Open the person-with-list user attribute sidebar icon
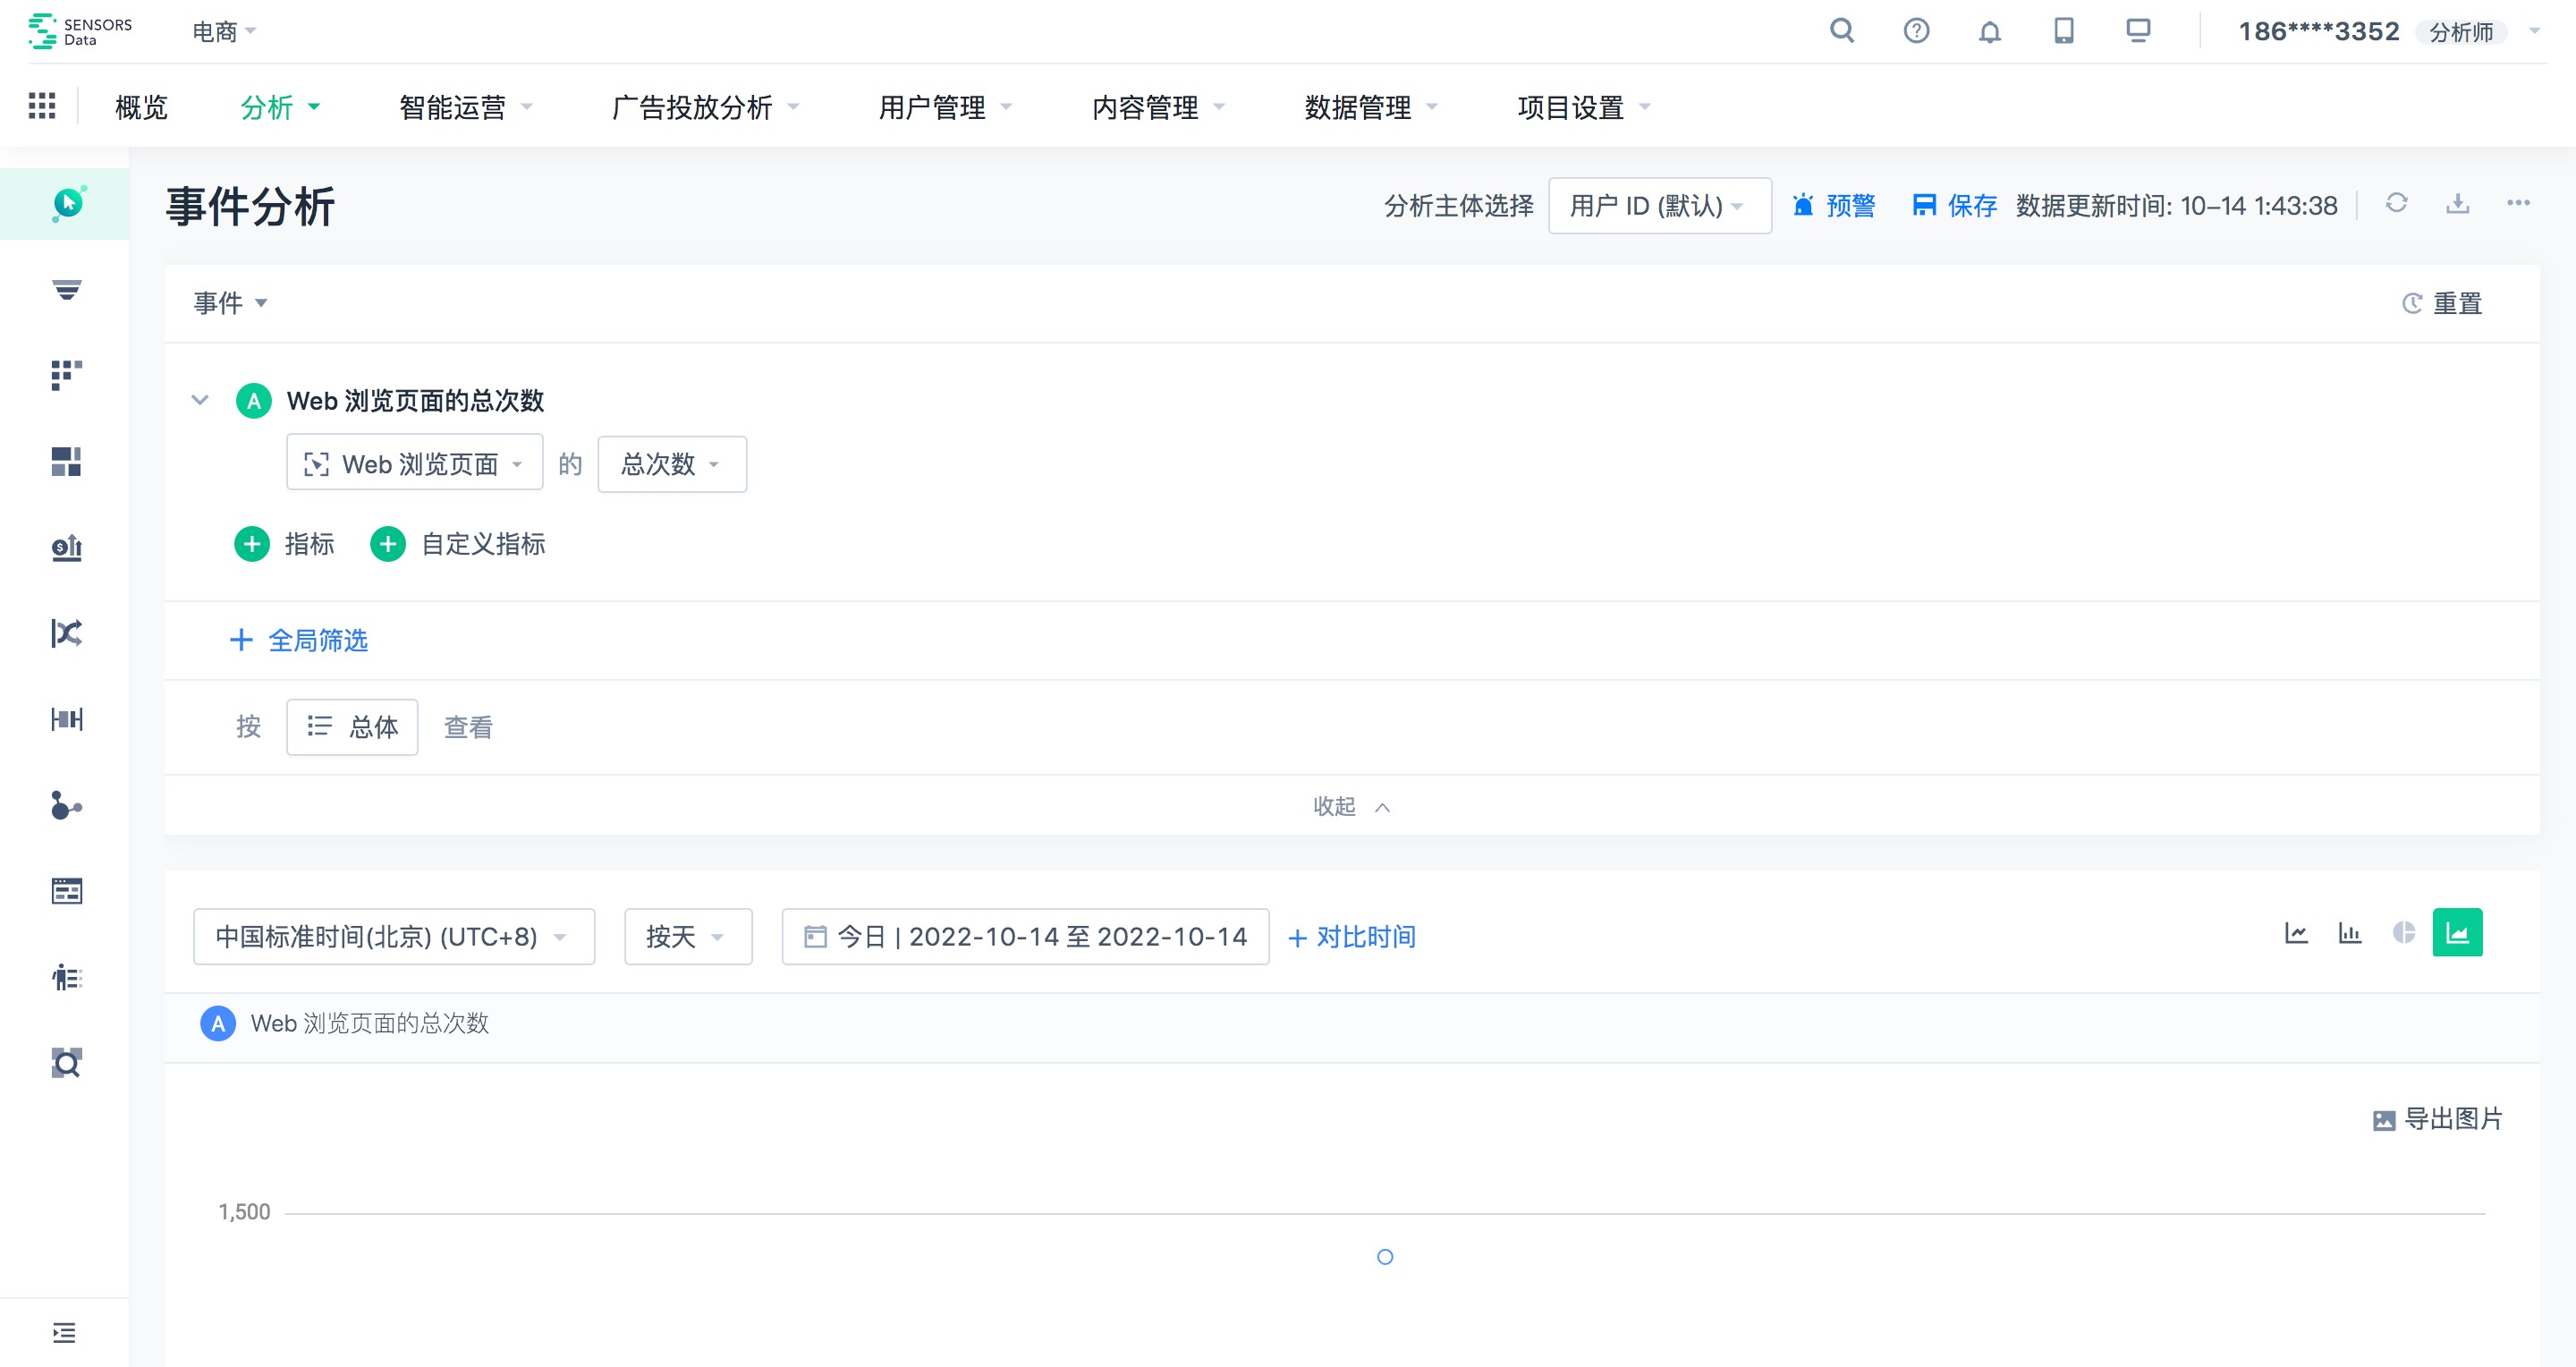2576x1367 pixels. point(67,977)
